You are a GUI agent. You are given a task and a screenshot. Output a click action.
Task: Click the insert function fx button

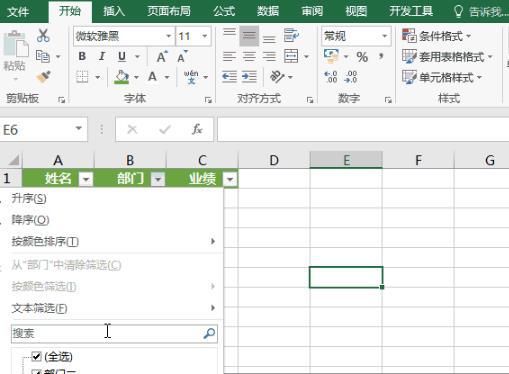pos(197,129)
